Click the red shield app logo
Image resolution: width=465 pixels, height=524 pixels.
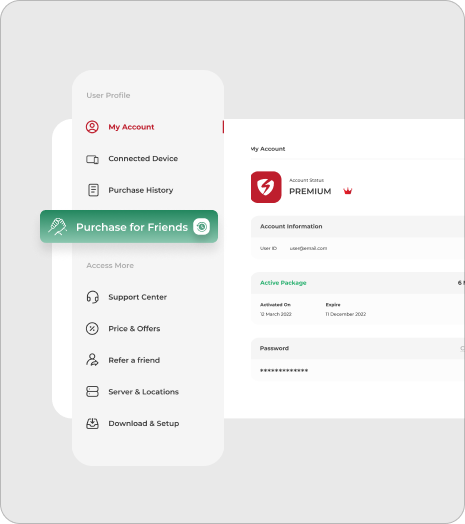(x=266, y=187)
